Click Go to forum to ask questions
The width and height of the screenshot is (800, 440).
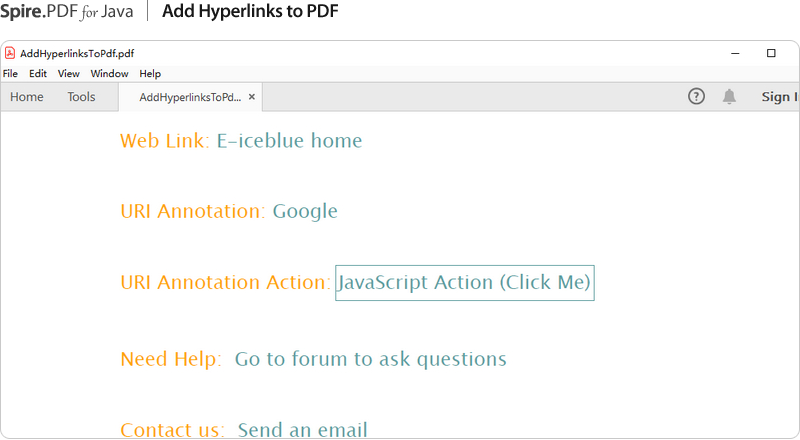pyautogui.click(x=370, y=359)
